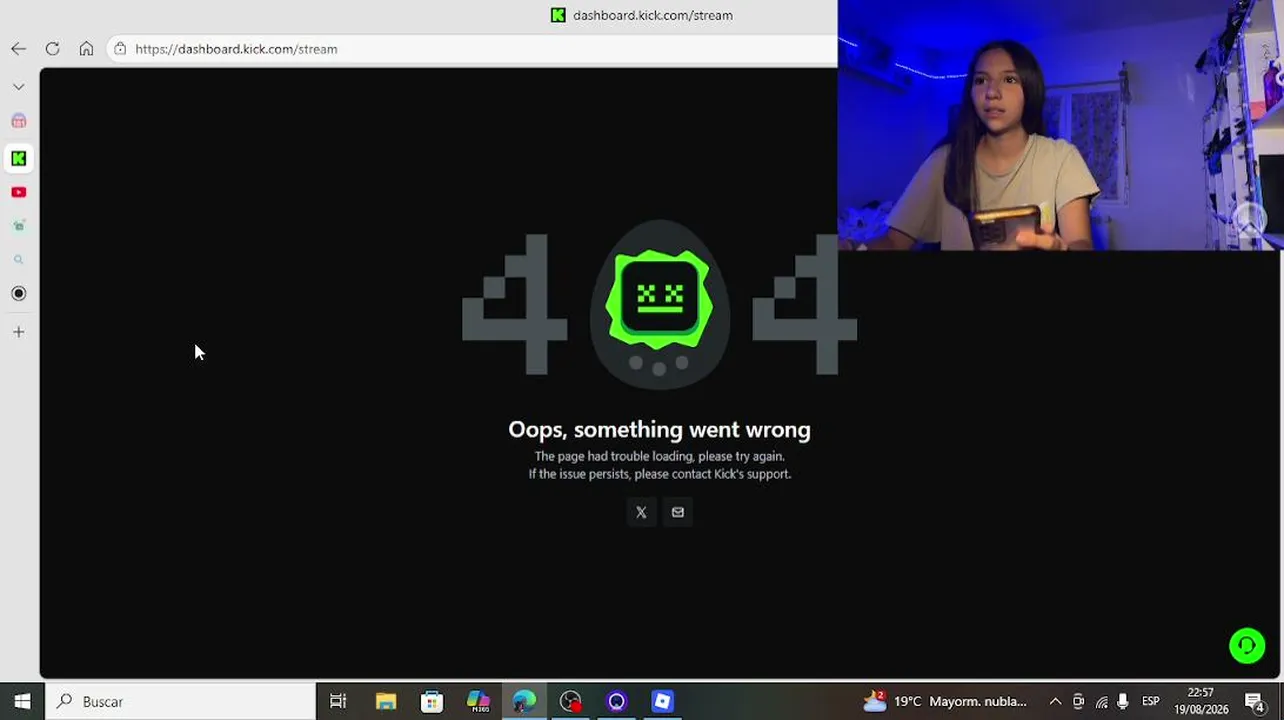
Task: Click "If the issue persists, please contact Kick's support."
Action: pyautogui.click(x=659, y=474)
